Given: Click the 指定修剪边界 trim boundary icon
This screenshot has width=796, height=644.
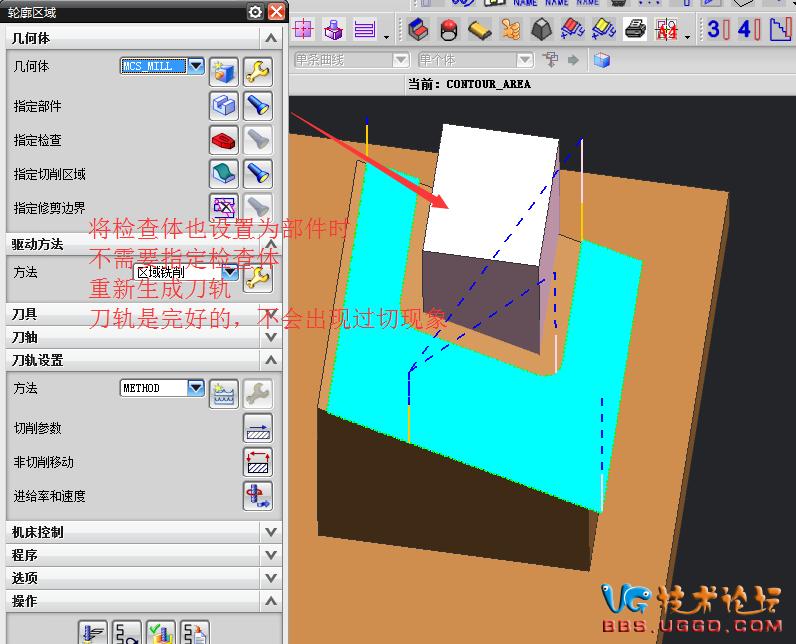Looking at the screenshot, I should point(223,207).
